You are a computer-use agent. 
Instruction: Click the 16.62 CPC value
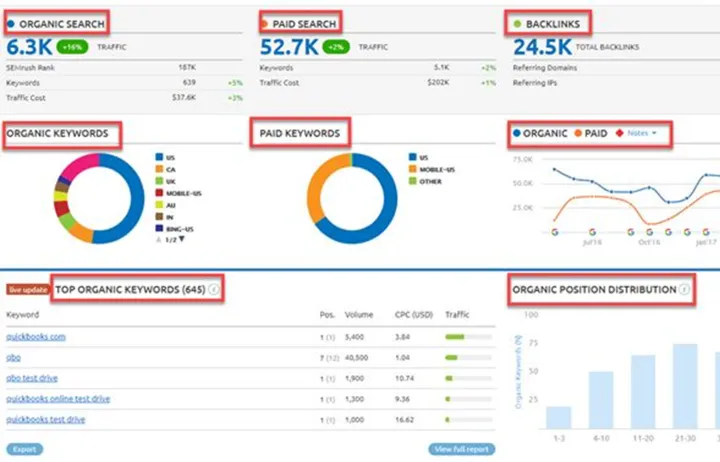point(404,420)
